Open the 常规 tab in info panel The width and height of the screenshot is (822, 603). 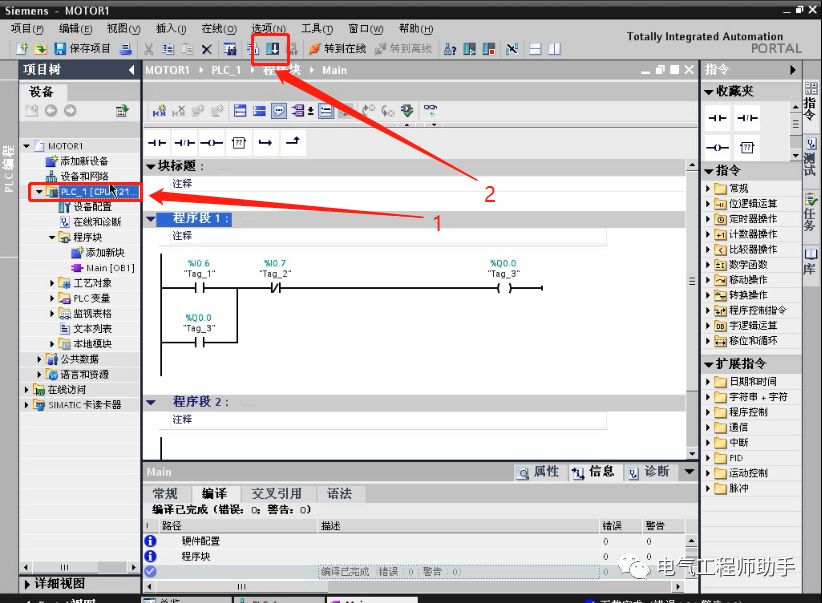tap(165, 493)
